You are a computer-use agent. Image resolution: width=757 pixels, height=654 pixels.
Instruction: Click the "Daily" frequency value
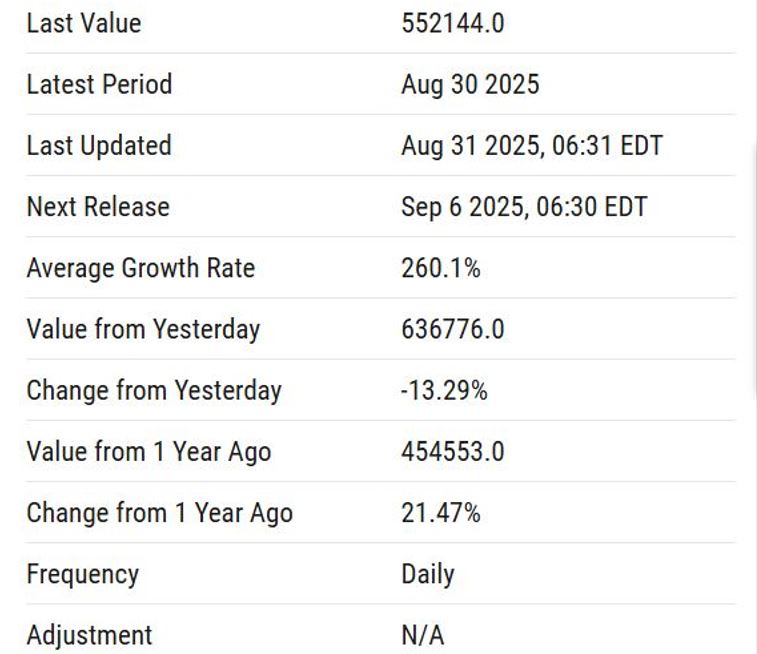pyautogui.click(x=427, y=574)
